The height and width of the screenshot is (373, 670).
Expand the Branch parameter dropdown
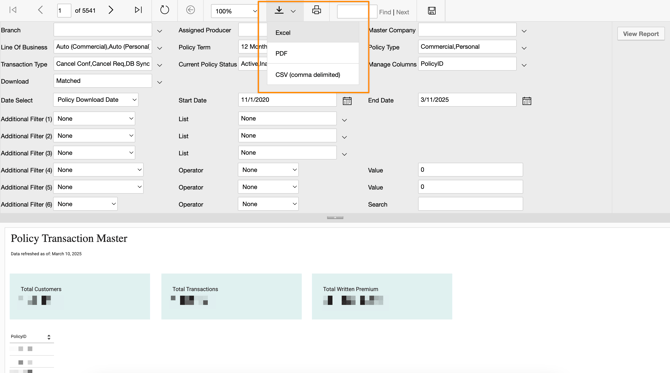[x=159, y=31]
